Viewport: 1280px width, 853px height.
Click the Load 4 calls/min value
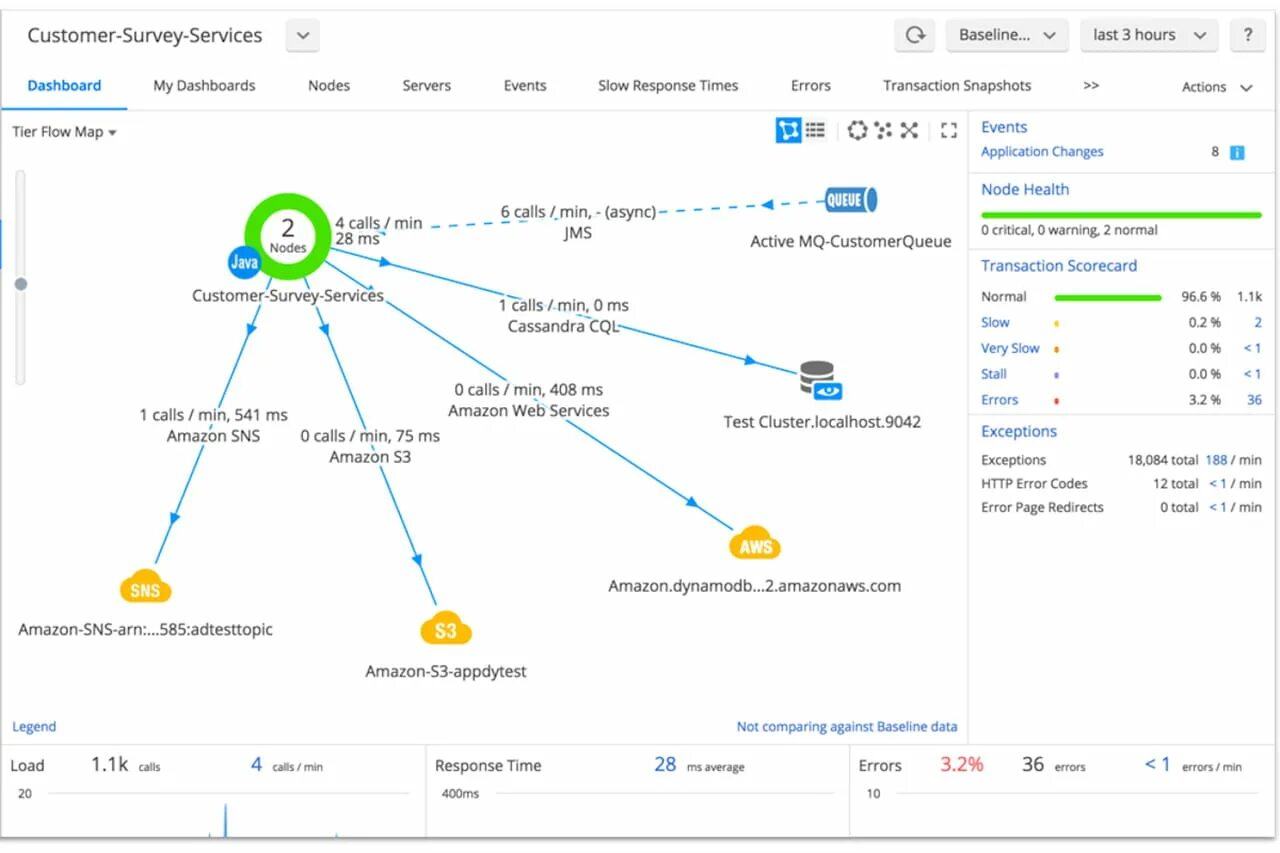click(x=257, y=765)
